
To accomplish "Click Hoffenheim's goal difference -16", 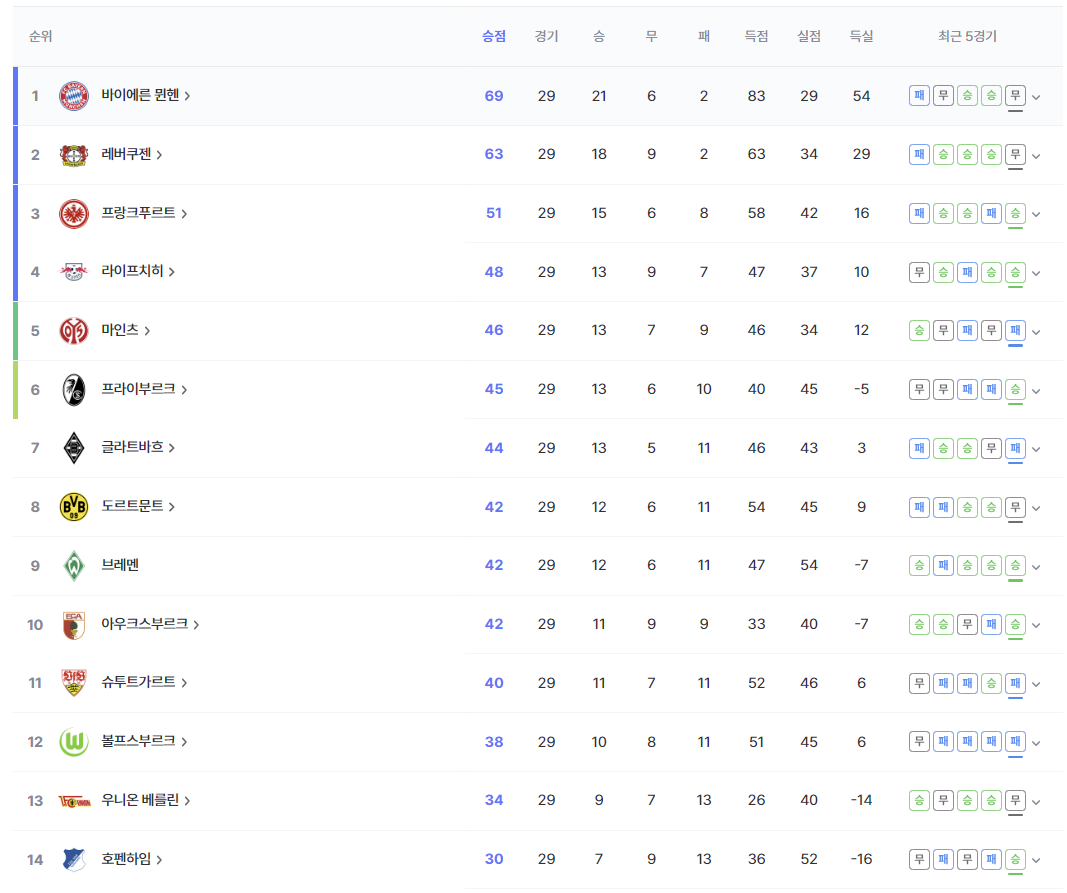I will 861,859.
